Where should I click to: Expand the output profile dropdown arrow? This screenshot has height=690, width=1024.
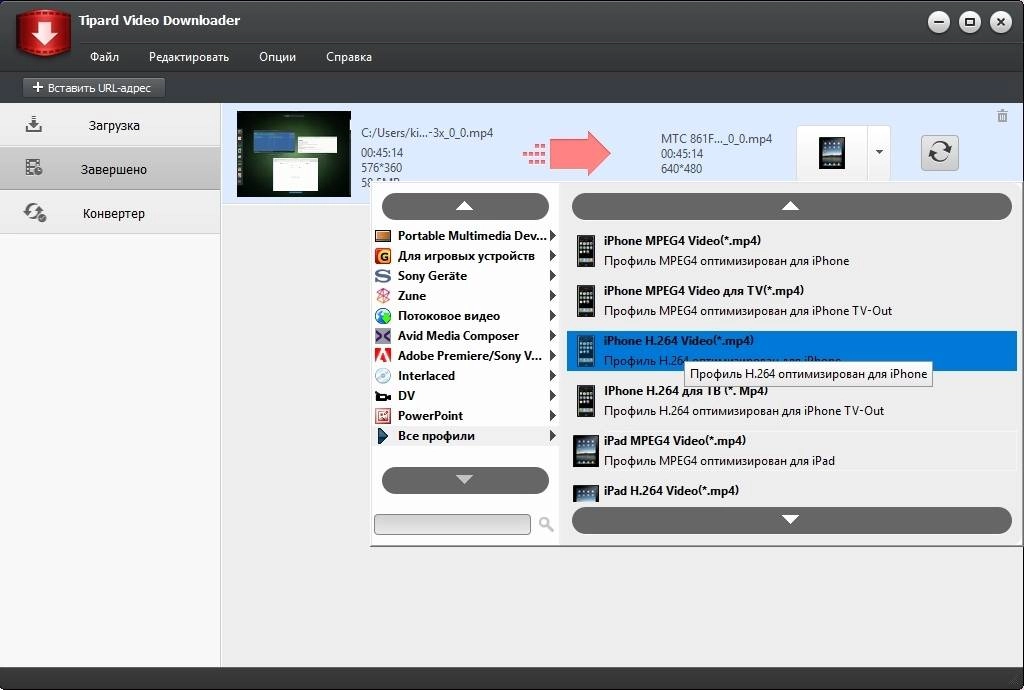[x=879, y=152]
